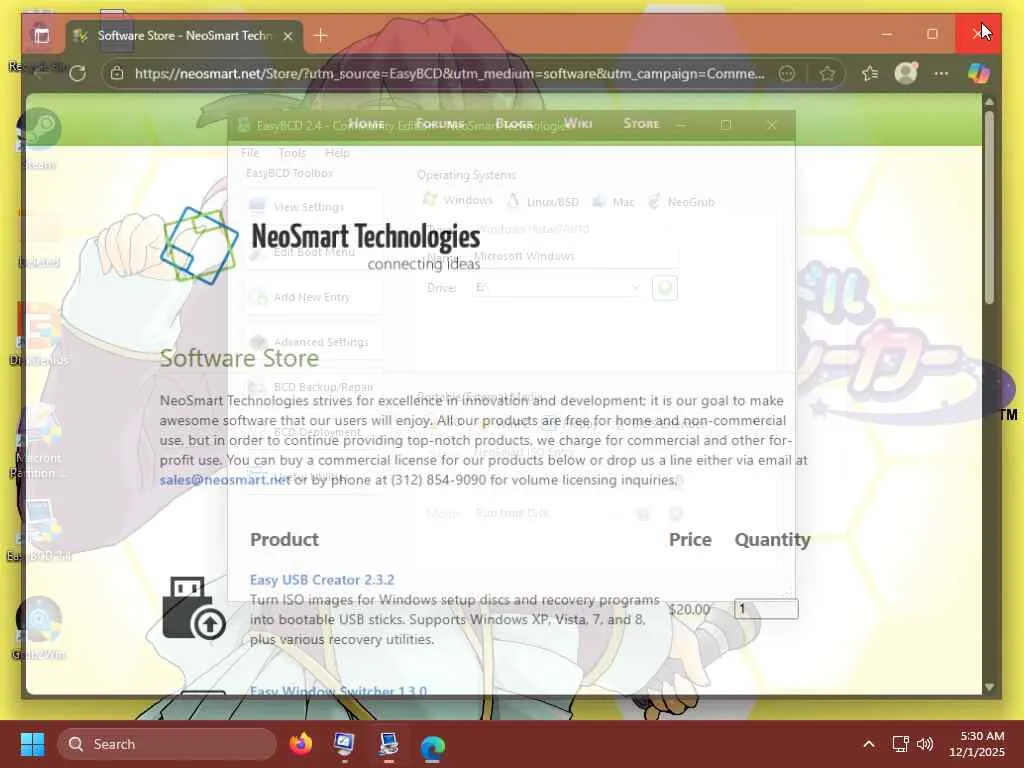
Task: Open the volume tray icon
Action: pyautogui.click(x=925, y=744)
